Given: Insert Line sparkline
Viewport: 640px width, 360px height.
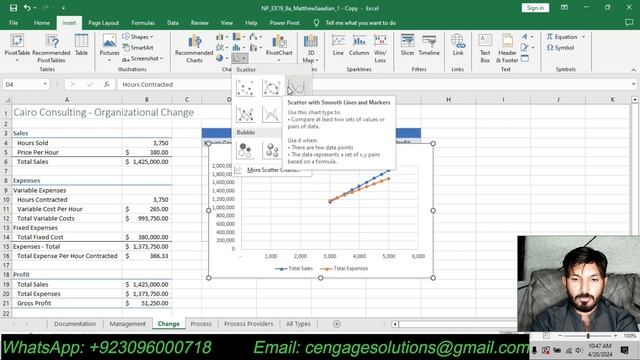Looking at the screenshot, I should pos(338,45).
